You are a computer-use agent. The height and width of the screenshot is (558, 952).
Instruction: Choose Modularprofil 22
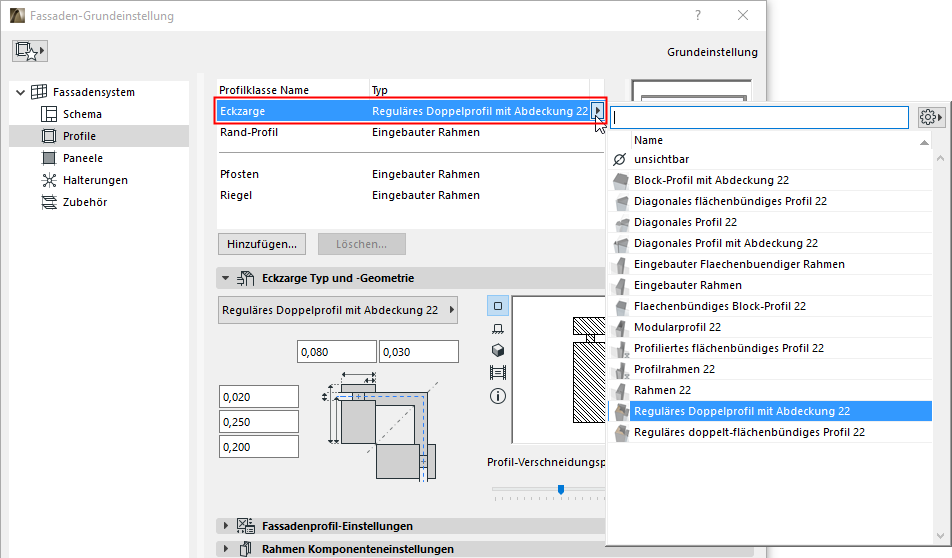770,327
